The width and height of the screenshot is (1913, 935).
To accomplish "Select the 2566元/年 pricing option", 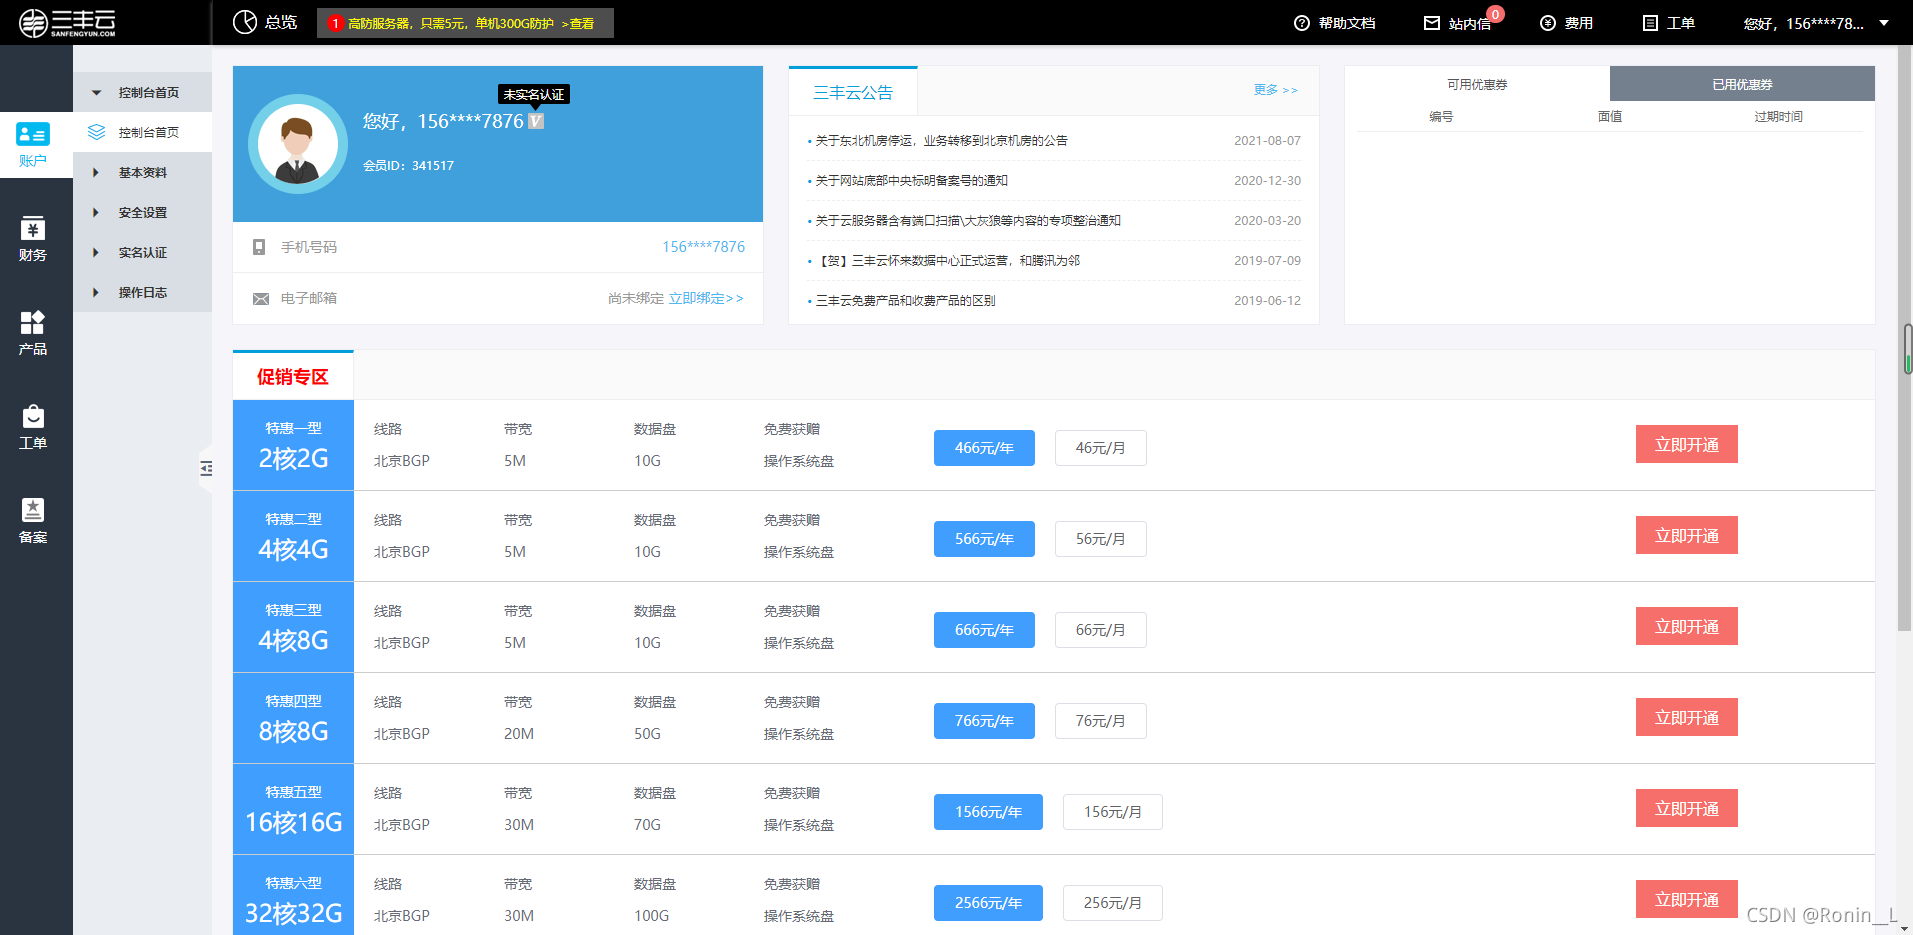I will pos(988,903).
